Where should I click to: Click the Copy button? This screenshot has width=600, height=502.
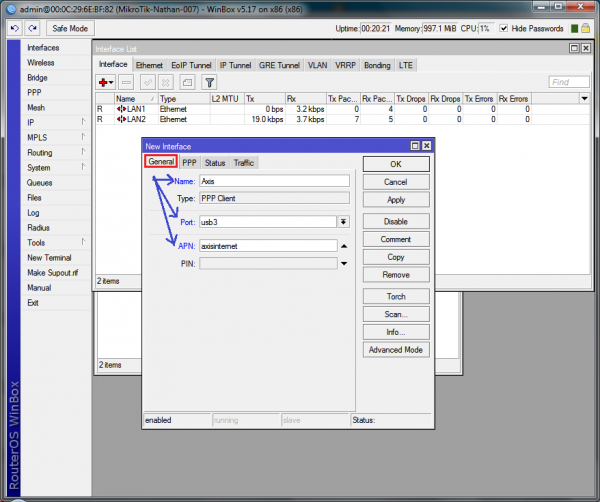pos(396,257)
